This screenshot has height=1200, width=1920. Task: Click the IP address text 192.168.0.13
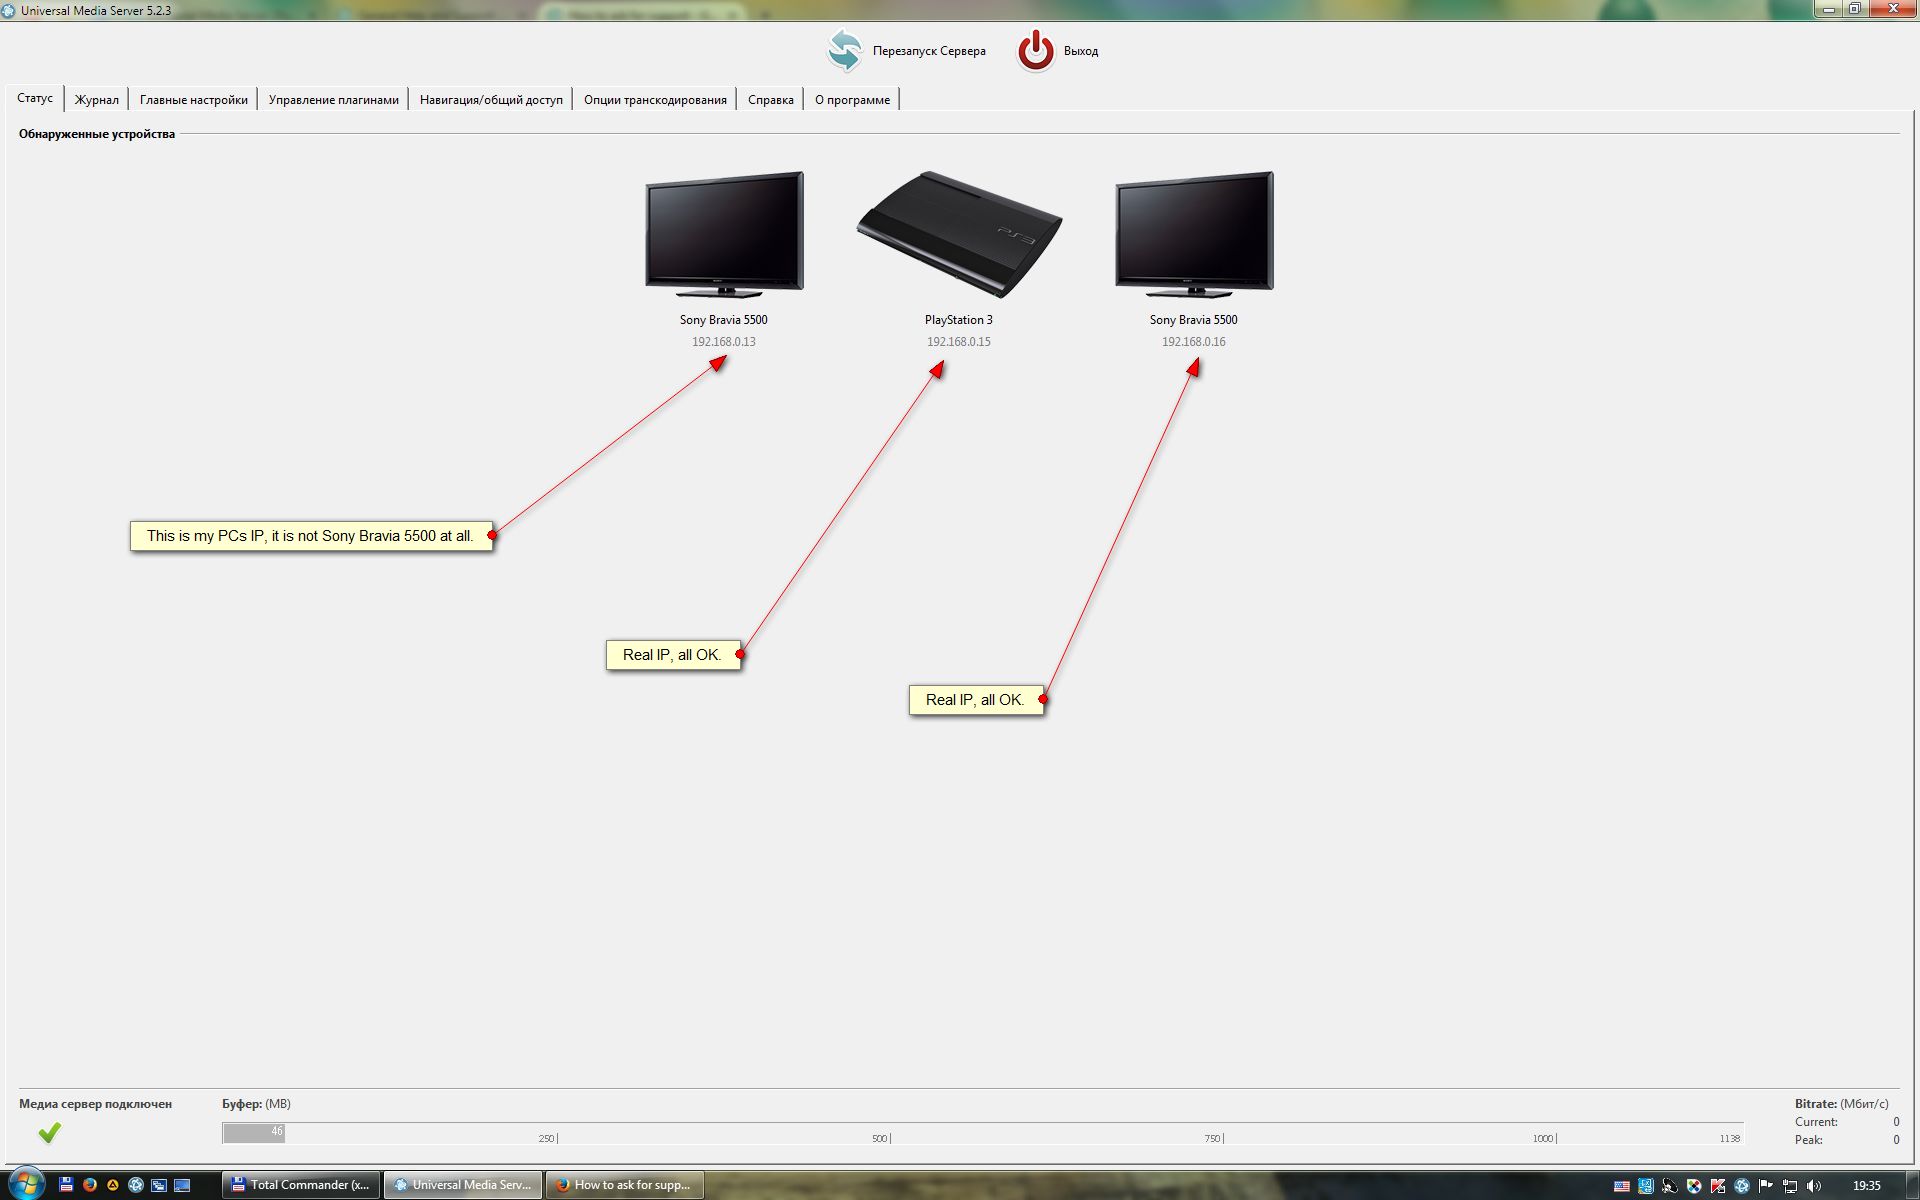(x=724, y=342)
